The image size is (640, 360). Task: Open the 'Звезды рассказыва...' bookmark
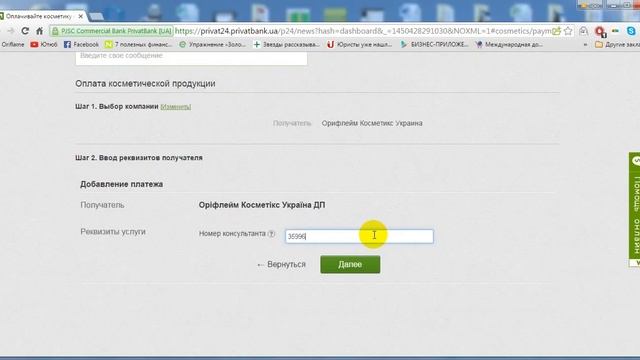click(286, 44)
